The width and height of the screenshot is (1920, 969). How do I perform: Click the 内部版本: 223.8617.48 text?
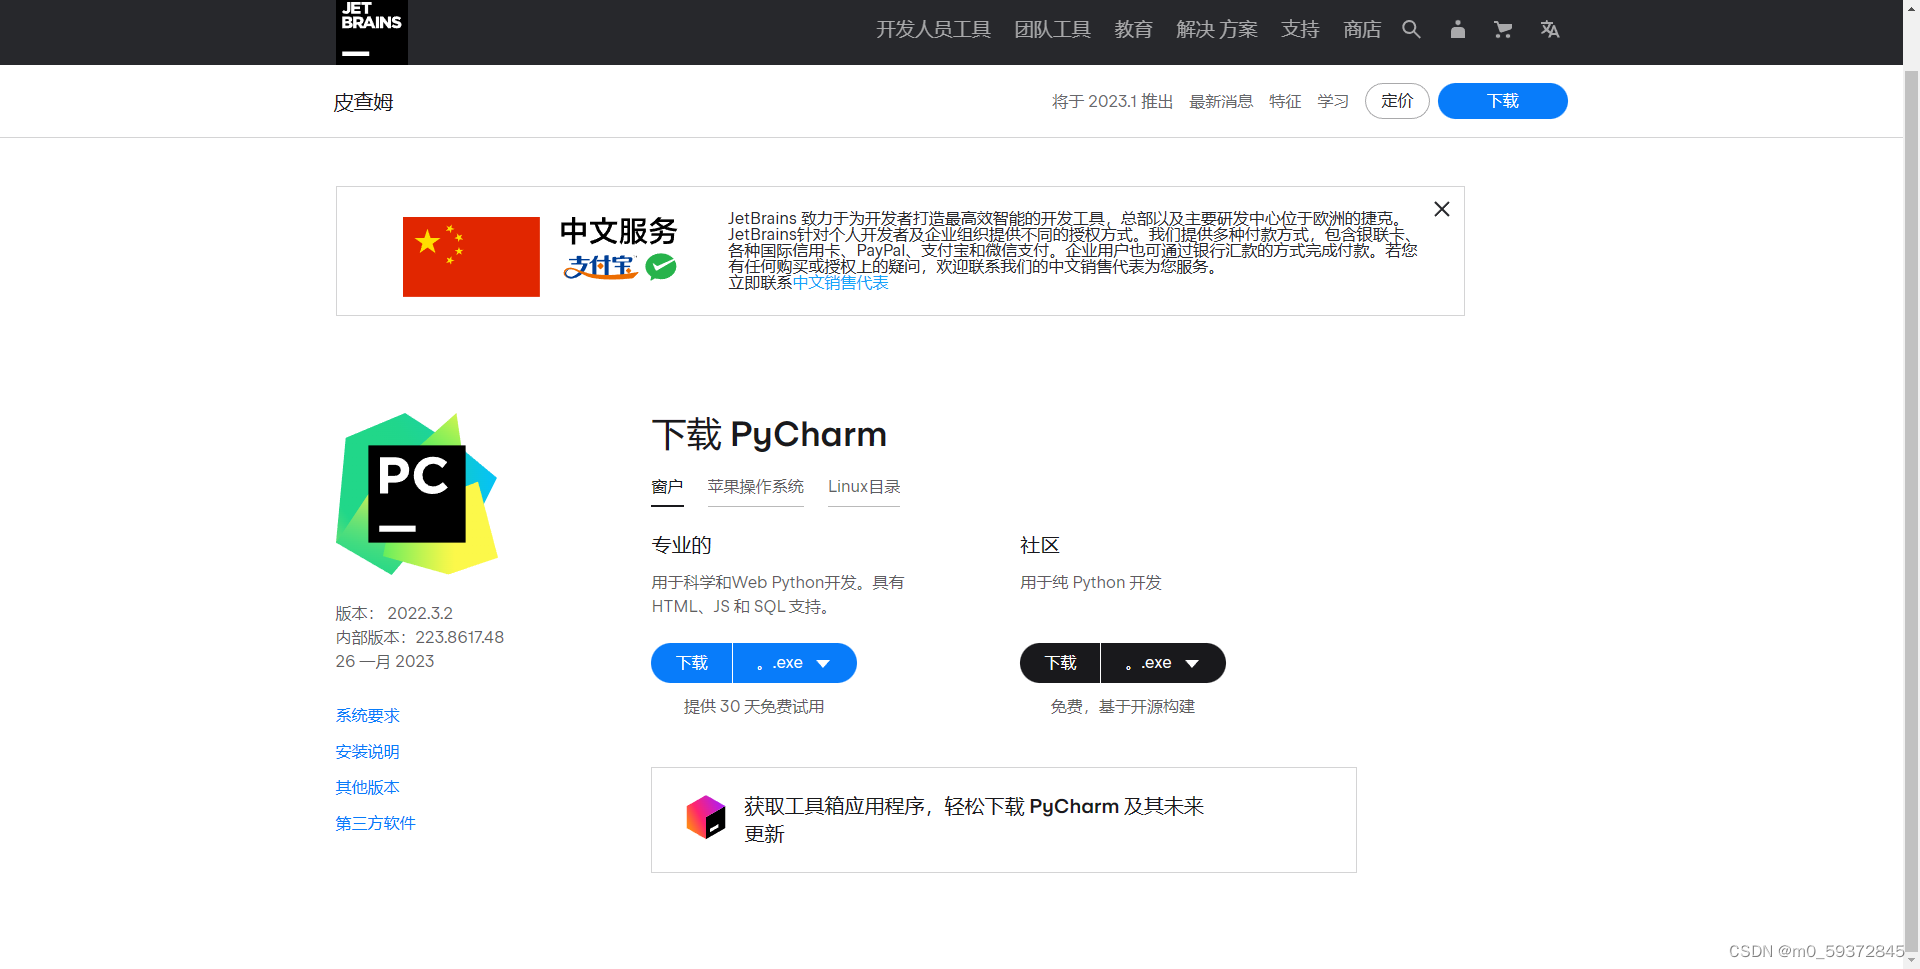tap(420, 638)
